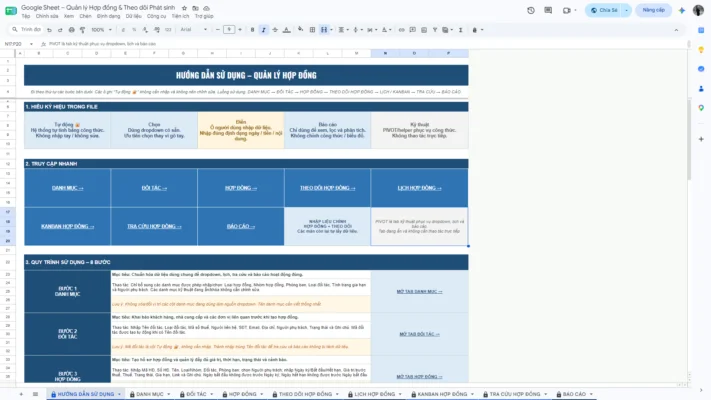Switch to the KANBAN HỢP ĐỒNG sheet tab
Viewport: 711px width, 400px height.
tap(442, 394)
